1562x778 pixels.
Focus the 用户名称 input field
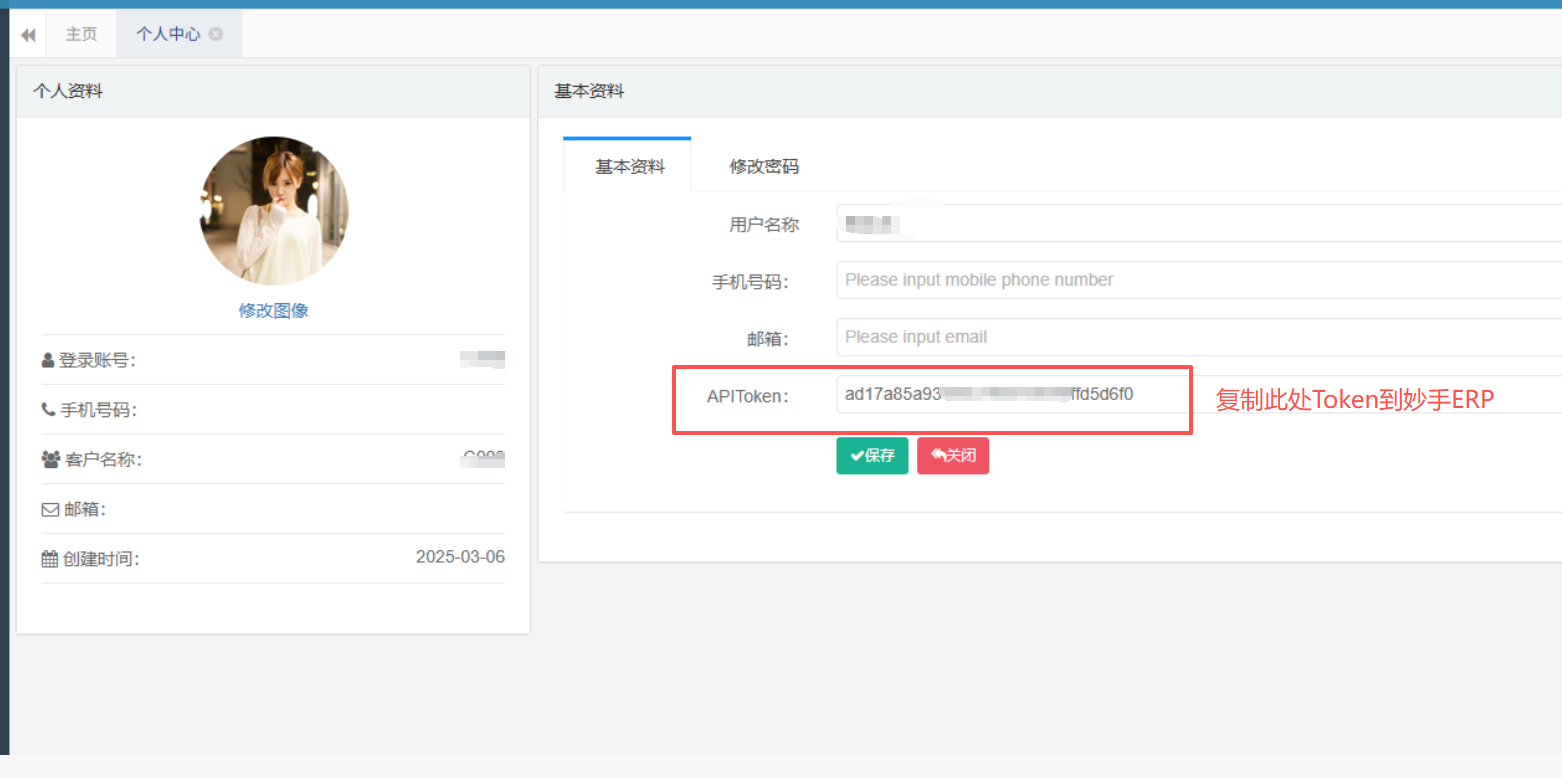point(1199,223)
